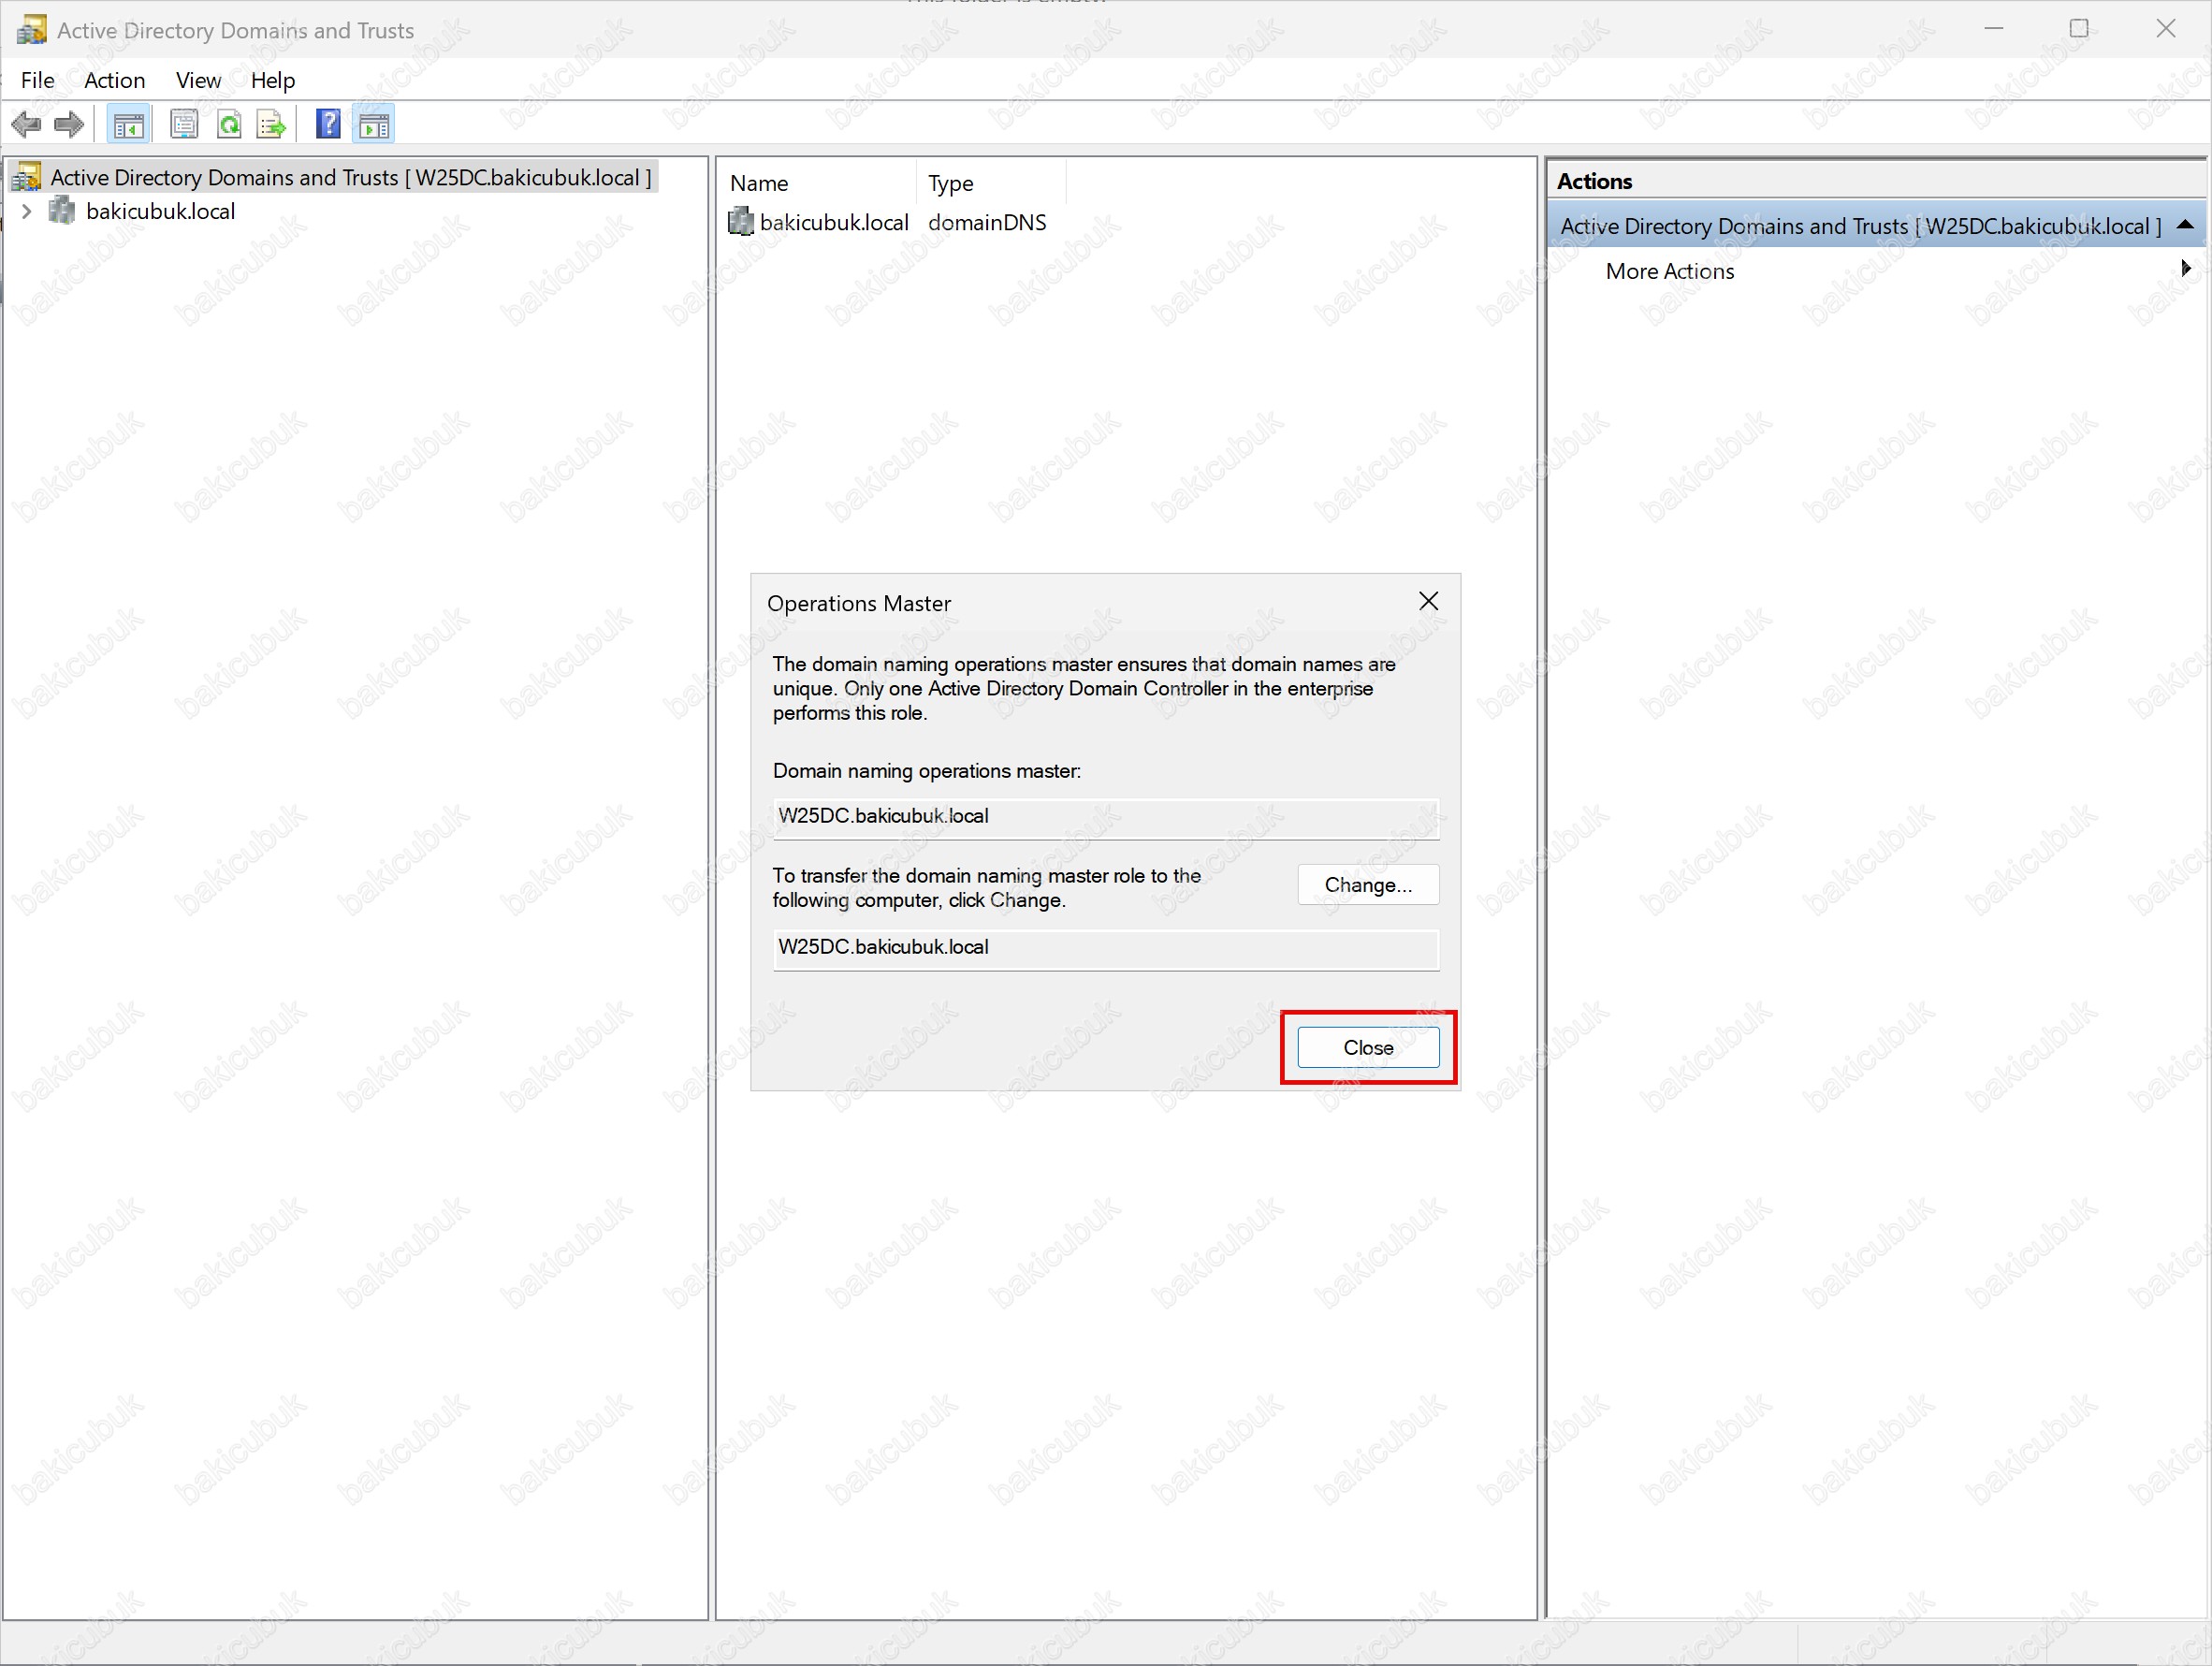Close the Domains and Trusts window
The image size is (2212, 1666).
tap(2166, 28)
